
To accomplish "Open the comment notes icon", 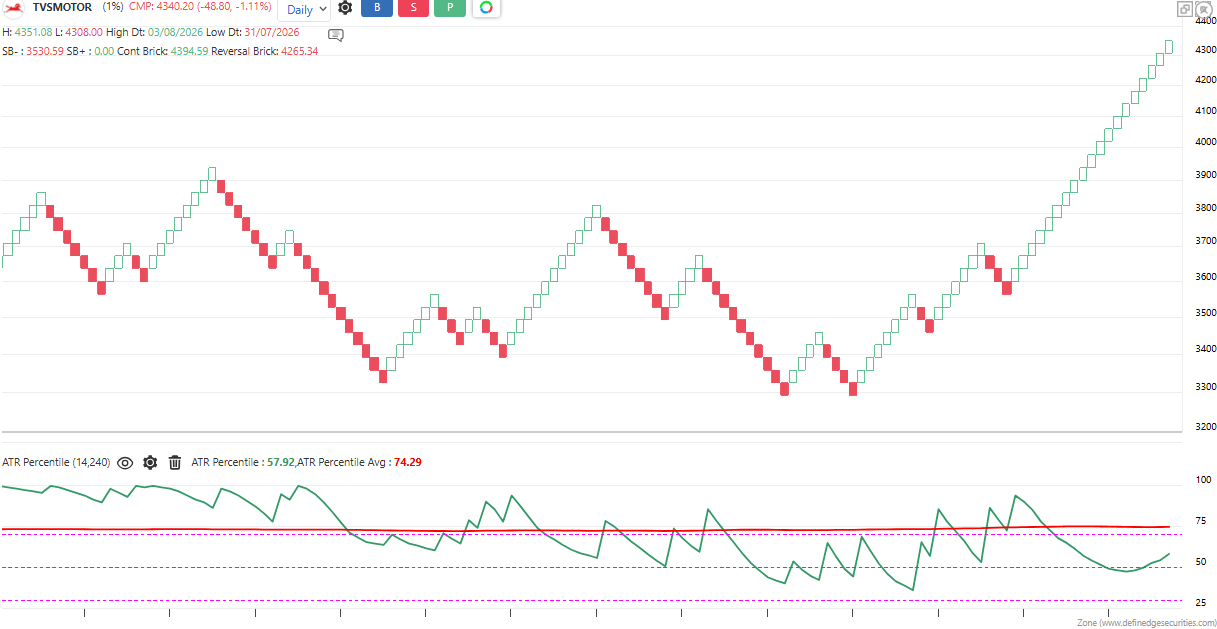I will coord(336,35).
